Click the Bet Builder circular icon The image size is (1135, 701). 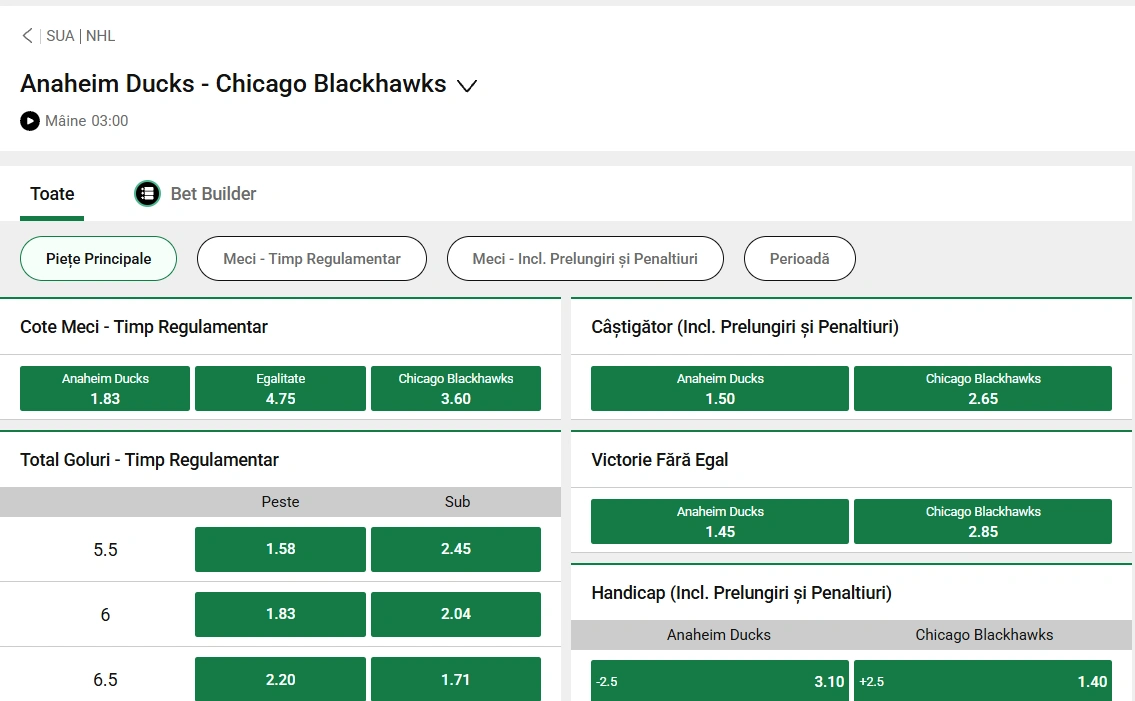[x=147, y=193]
